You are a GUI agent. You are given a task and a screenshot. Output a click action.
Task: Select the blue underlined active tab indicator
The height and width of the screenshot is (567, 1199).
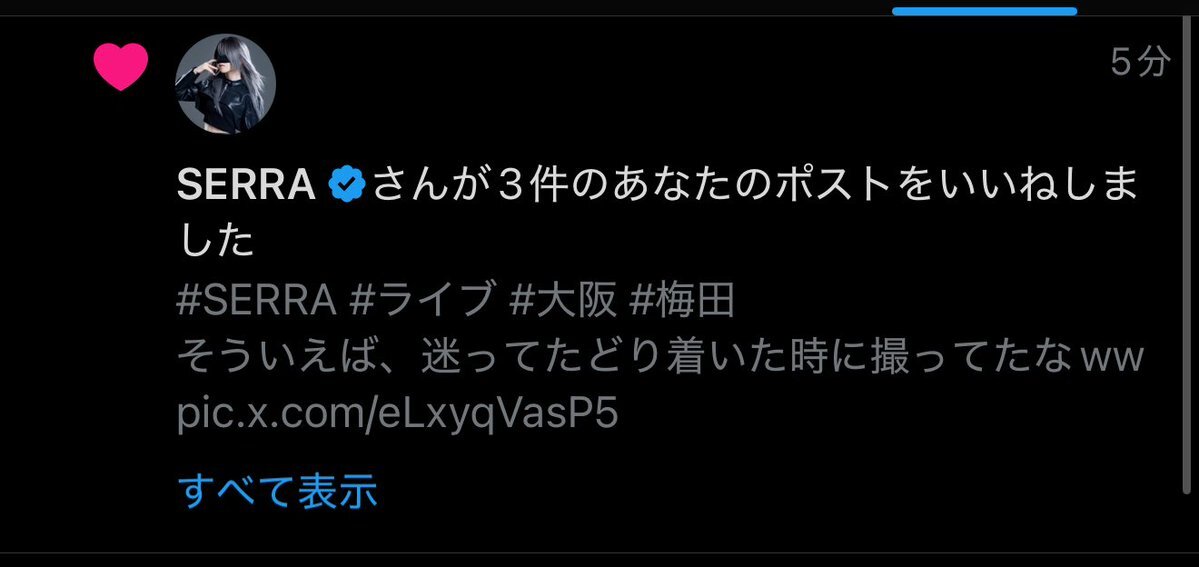pos(984,11)
